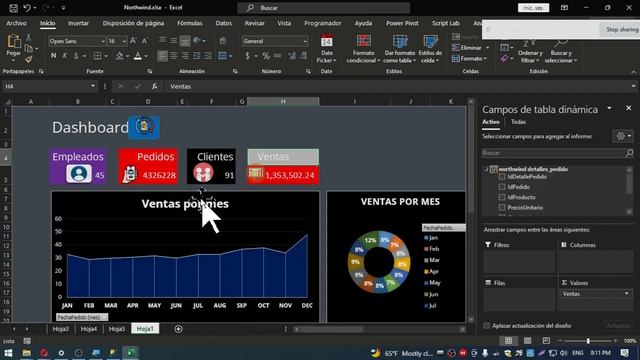
Task: Click the Save icon in title bar
Action: tap(13, 8)
